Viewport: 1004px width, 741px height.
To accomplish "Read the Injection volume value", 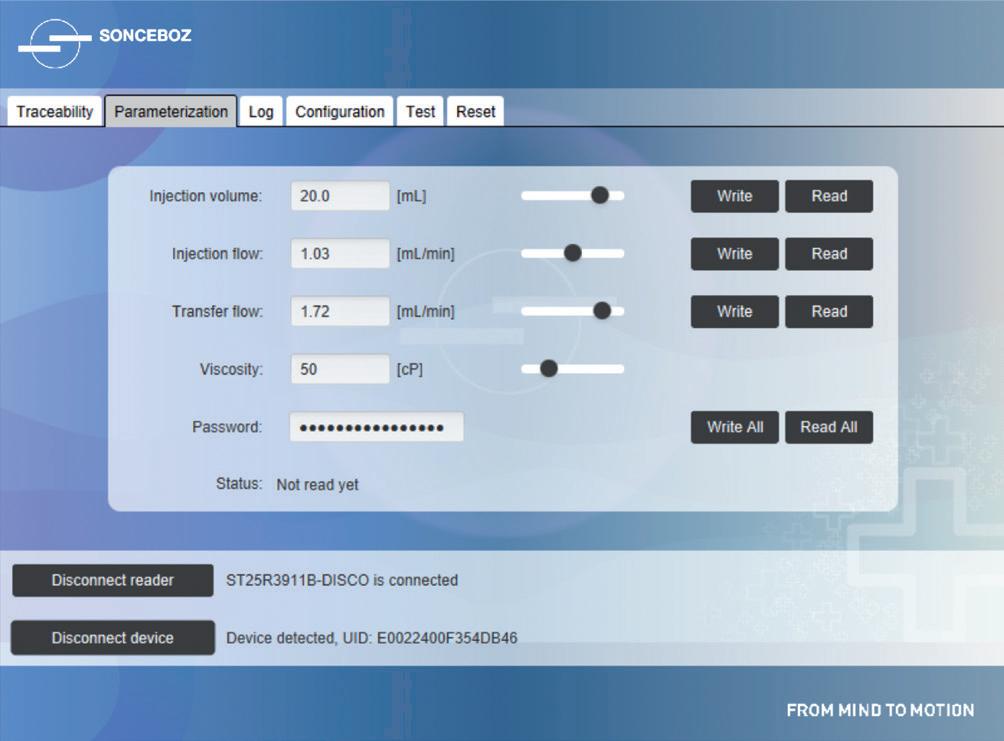I will [x=829, y=196].
